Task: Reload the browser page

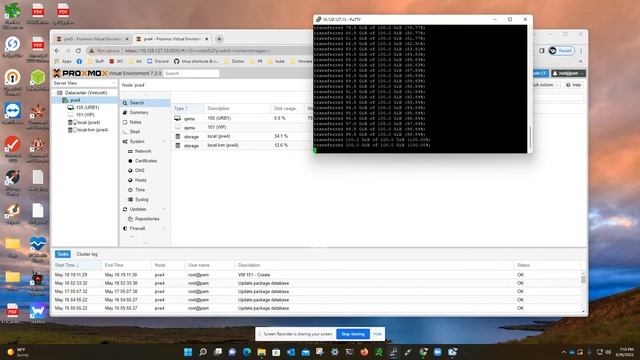Action: click(78, 51)
